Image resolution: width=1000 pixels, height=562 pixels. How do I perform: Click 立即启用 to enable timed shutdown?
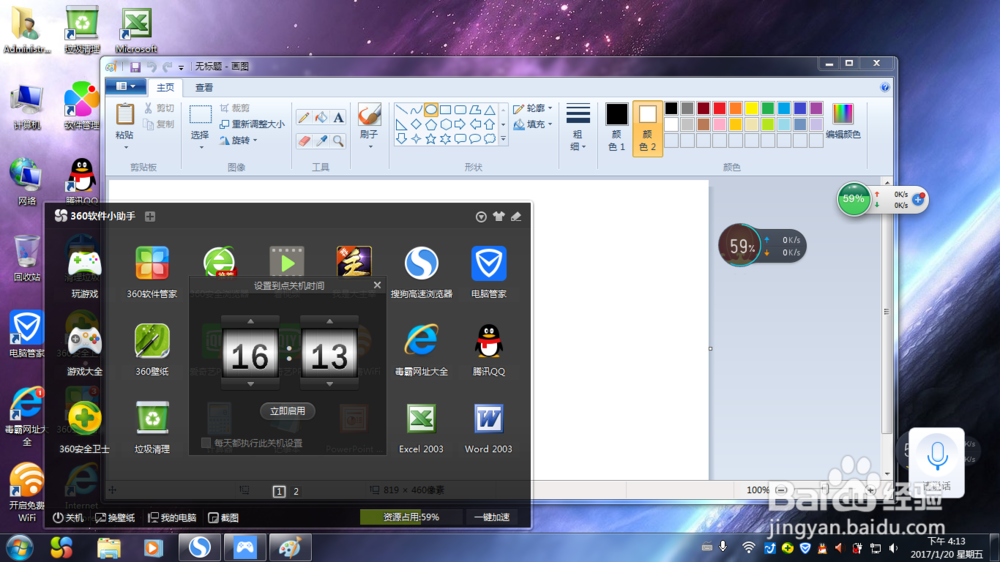(x=288, y=411)
